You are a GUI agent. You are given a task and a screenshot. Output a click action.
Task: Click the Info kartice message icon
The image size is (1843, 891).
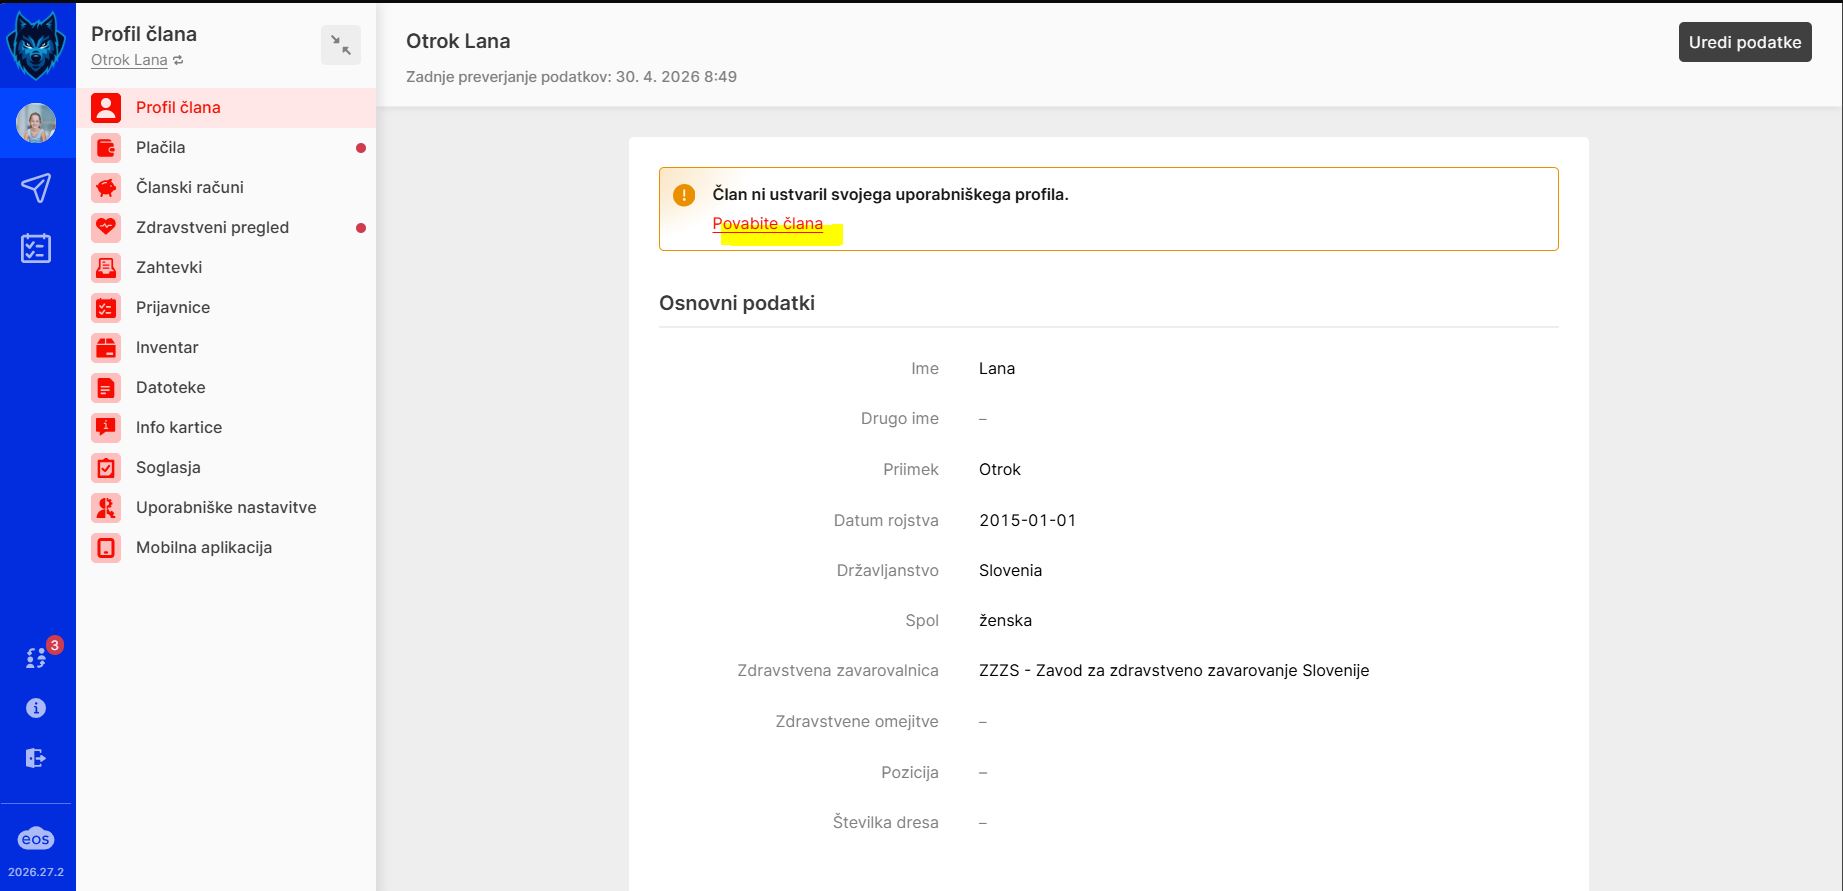(x=106, y=427)
